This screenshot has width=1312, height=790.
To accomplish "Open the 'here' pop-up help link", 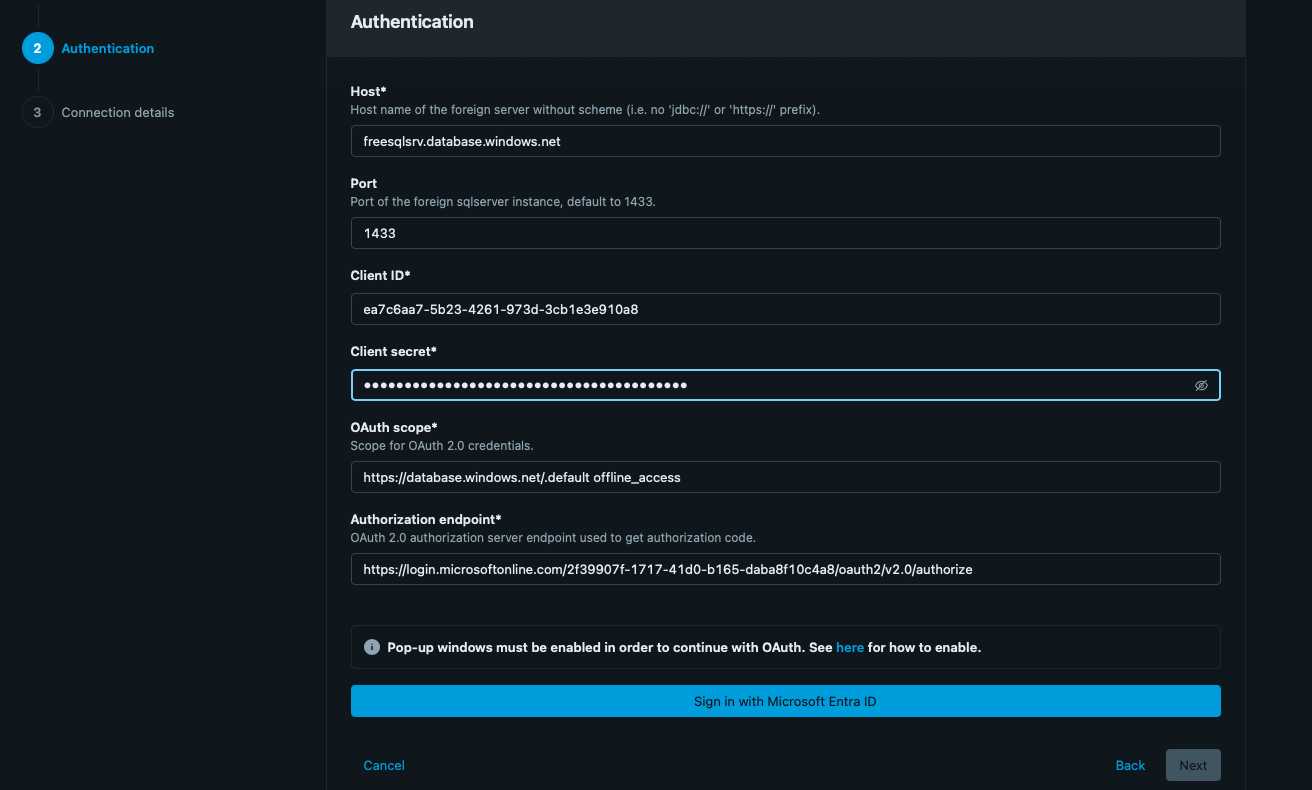I will 850,647.
